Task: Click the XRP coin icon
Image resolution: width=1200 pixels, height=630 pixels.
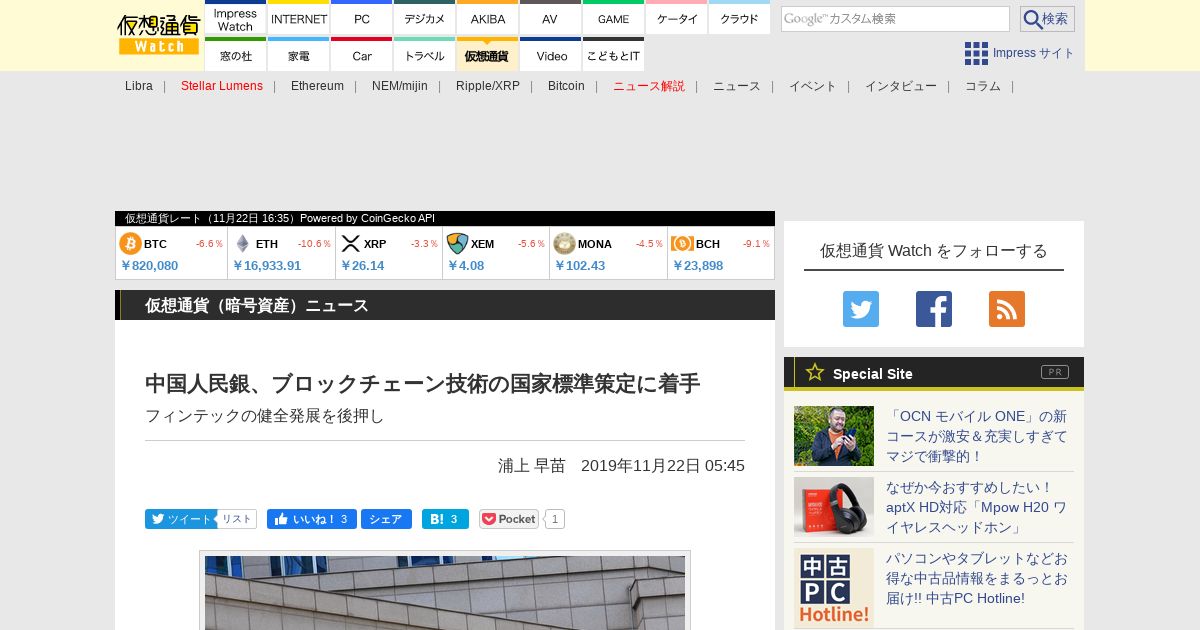Action: [x=350, y=244]
